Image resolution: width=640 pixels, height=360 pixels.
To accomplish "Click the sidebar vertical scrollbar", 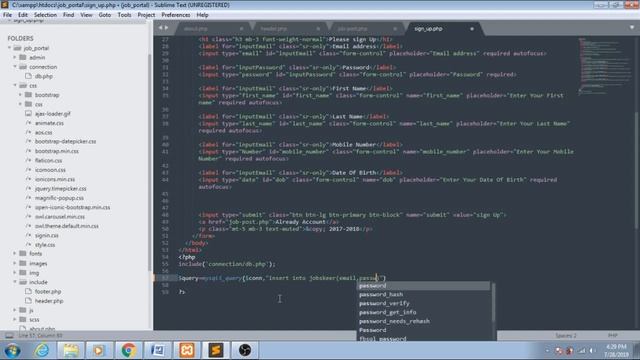I will tap(150, 163).
